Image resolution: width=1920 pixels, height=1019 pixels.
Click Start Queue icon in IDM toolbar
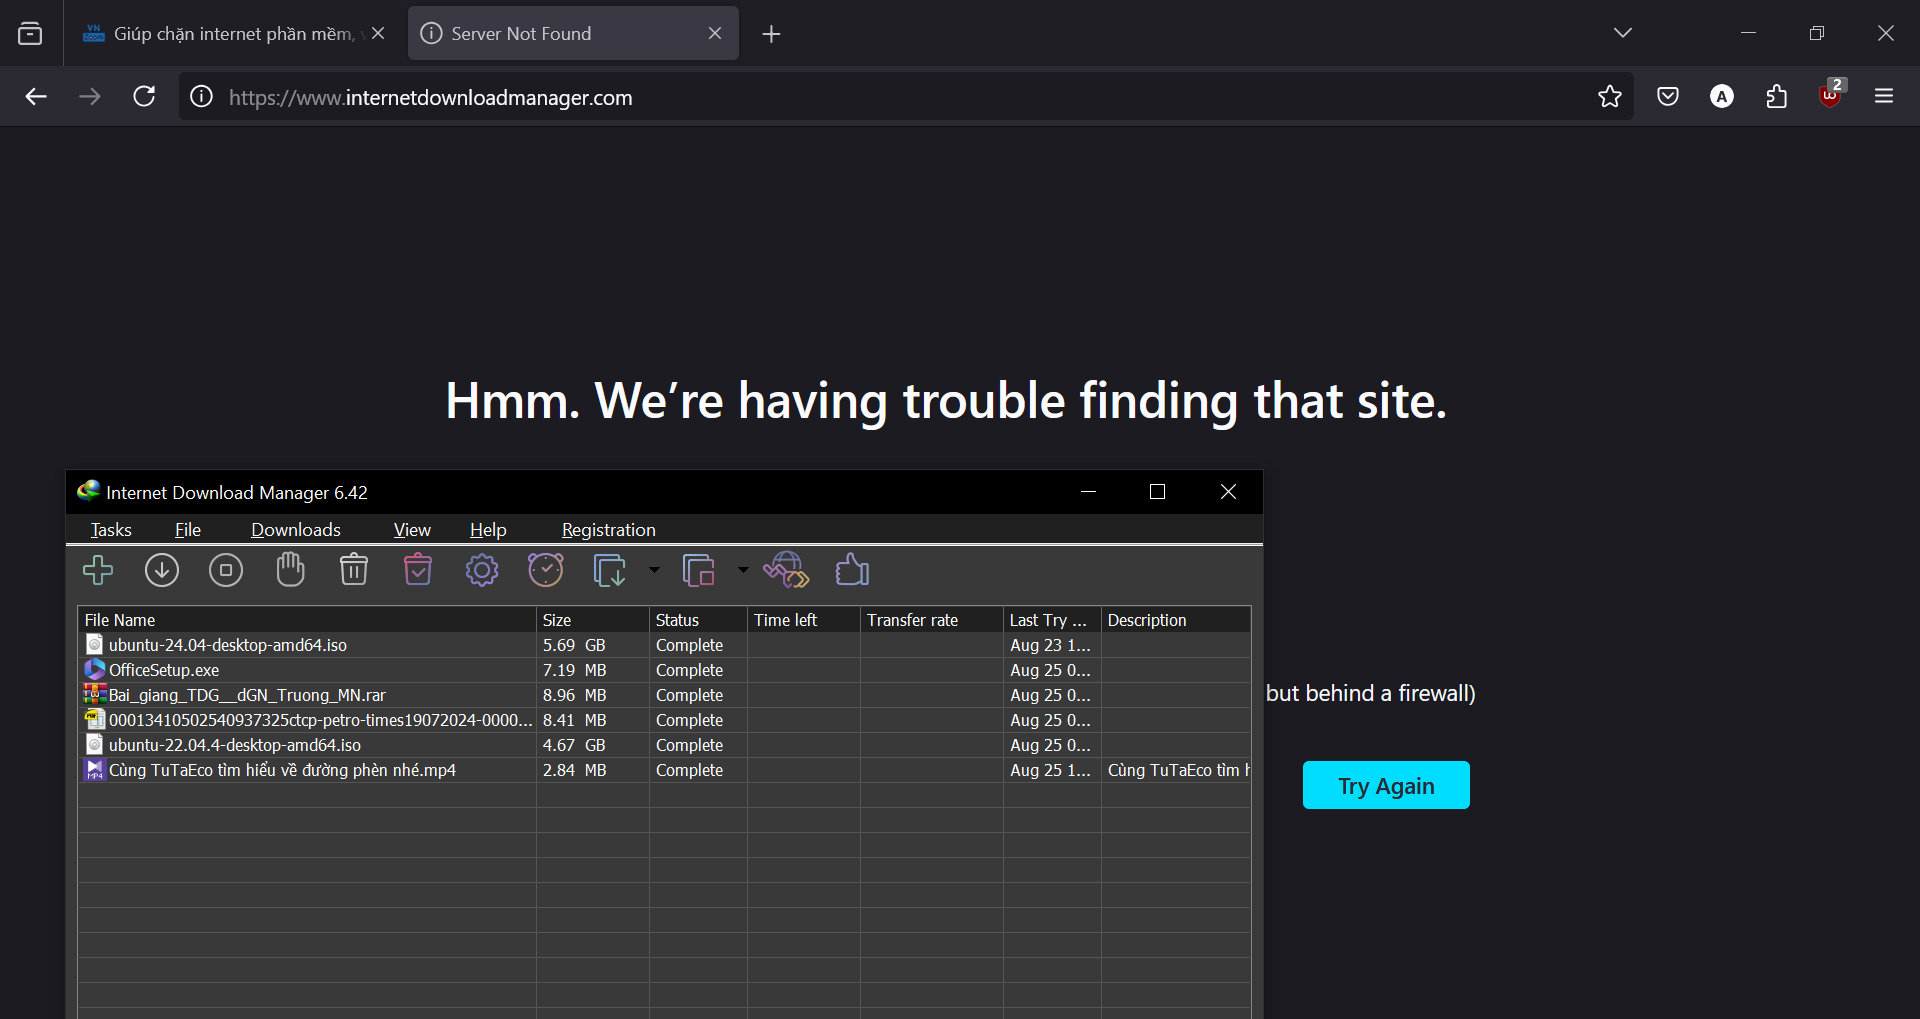click(609, 571)
